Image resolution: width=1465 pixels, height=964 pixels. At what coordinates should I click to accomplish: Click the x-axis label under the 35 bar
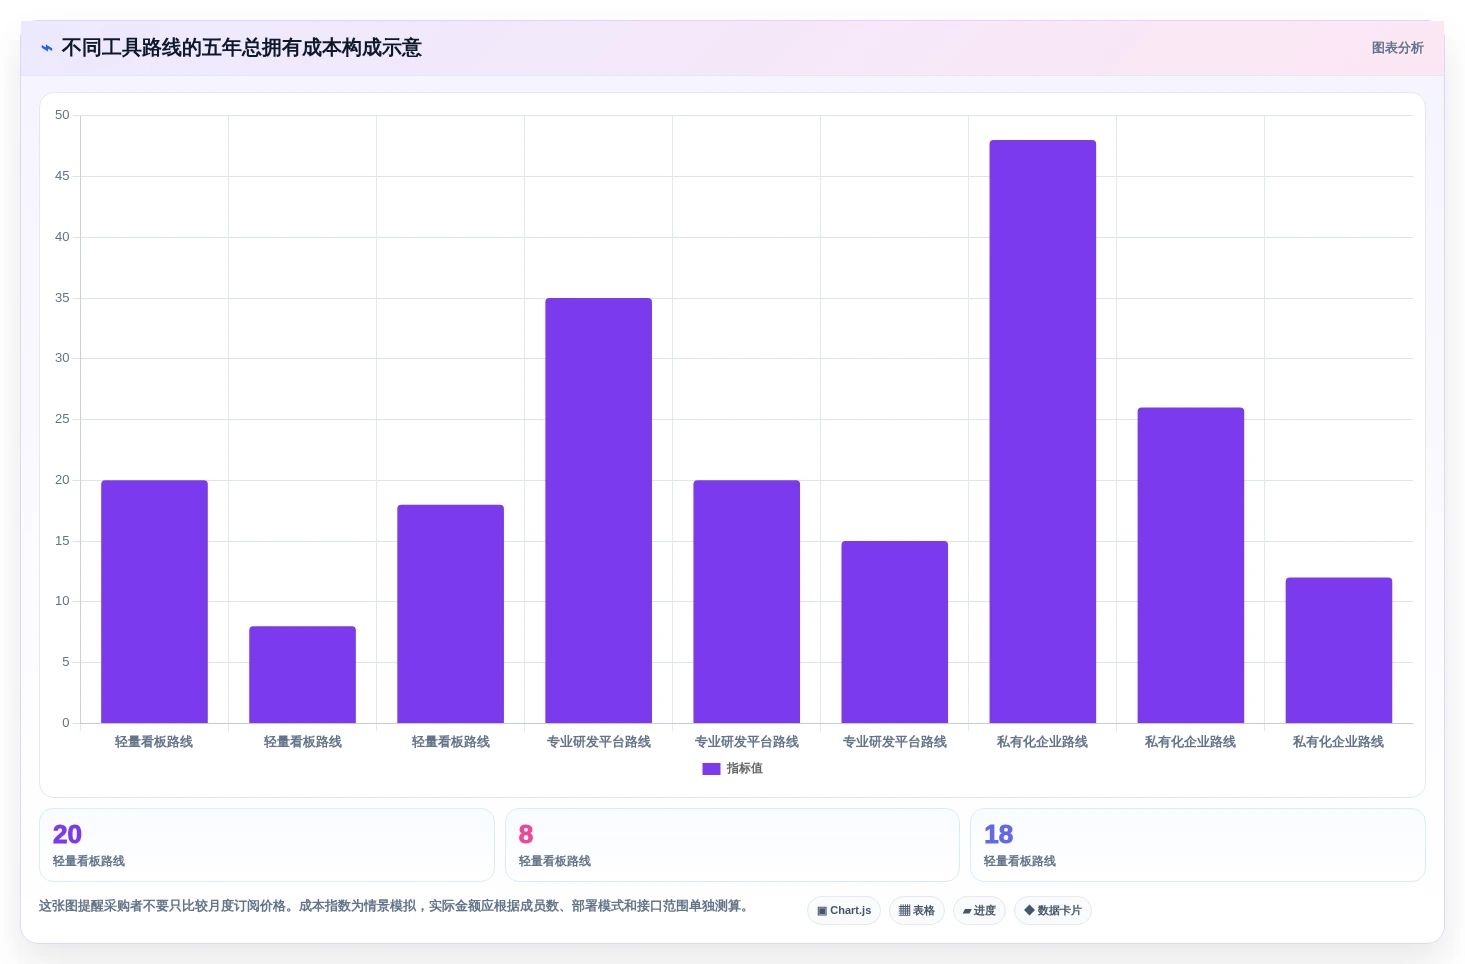click(598, 742)
